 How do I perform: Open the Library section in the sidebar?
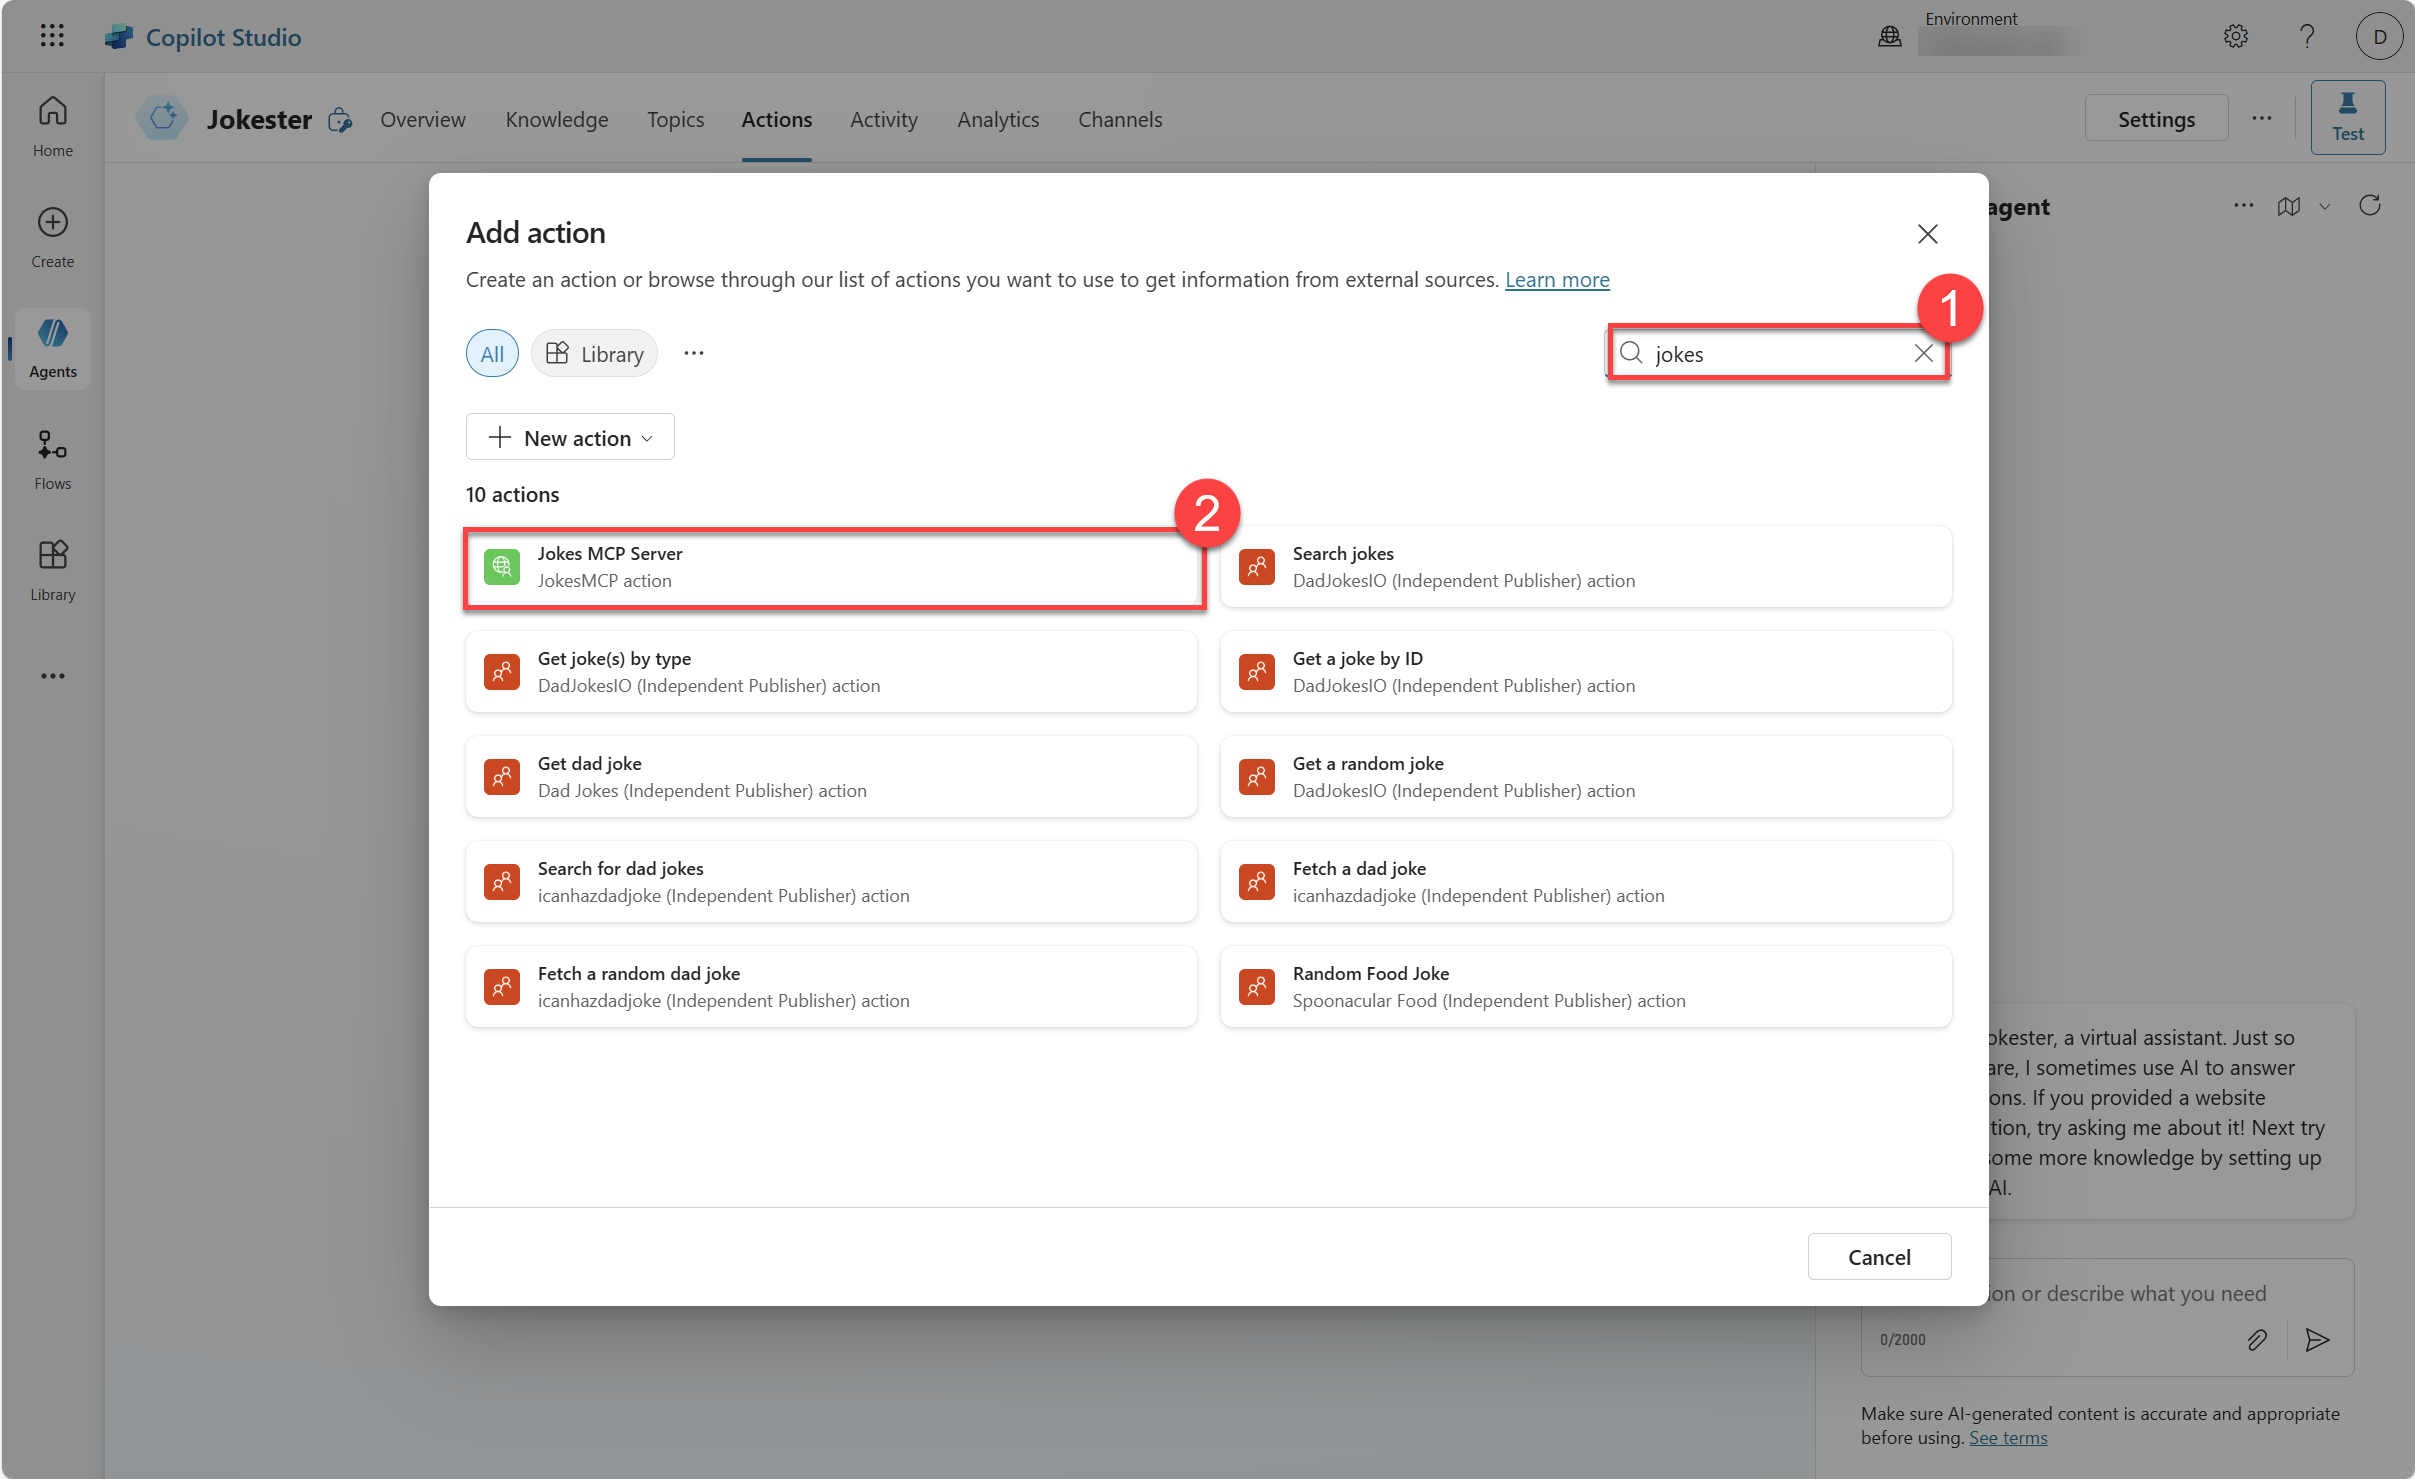click(52, 569)
